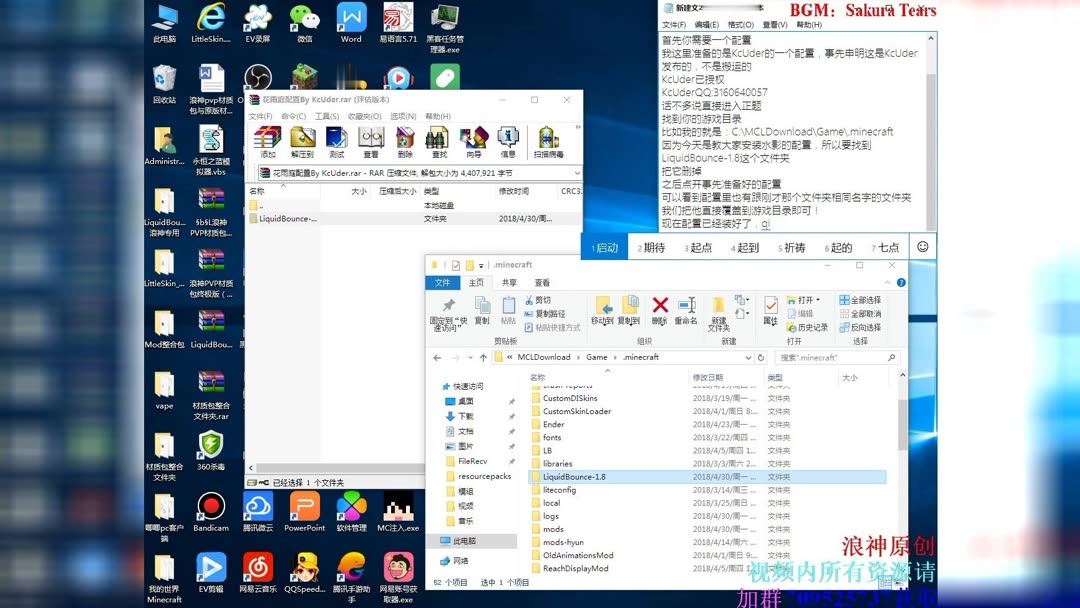Click the Extract To (解压到) icon in WinRAR
Screen dimensions: 1080x608
(x=302, y=140)
